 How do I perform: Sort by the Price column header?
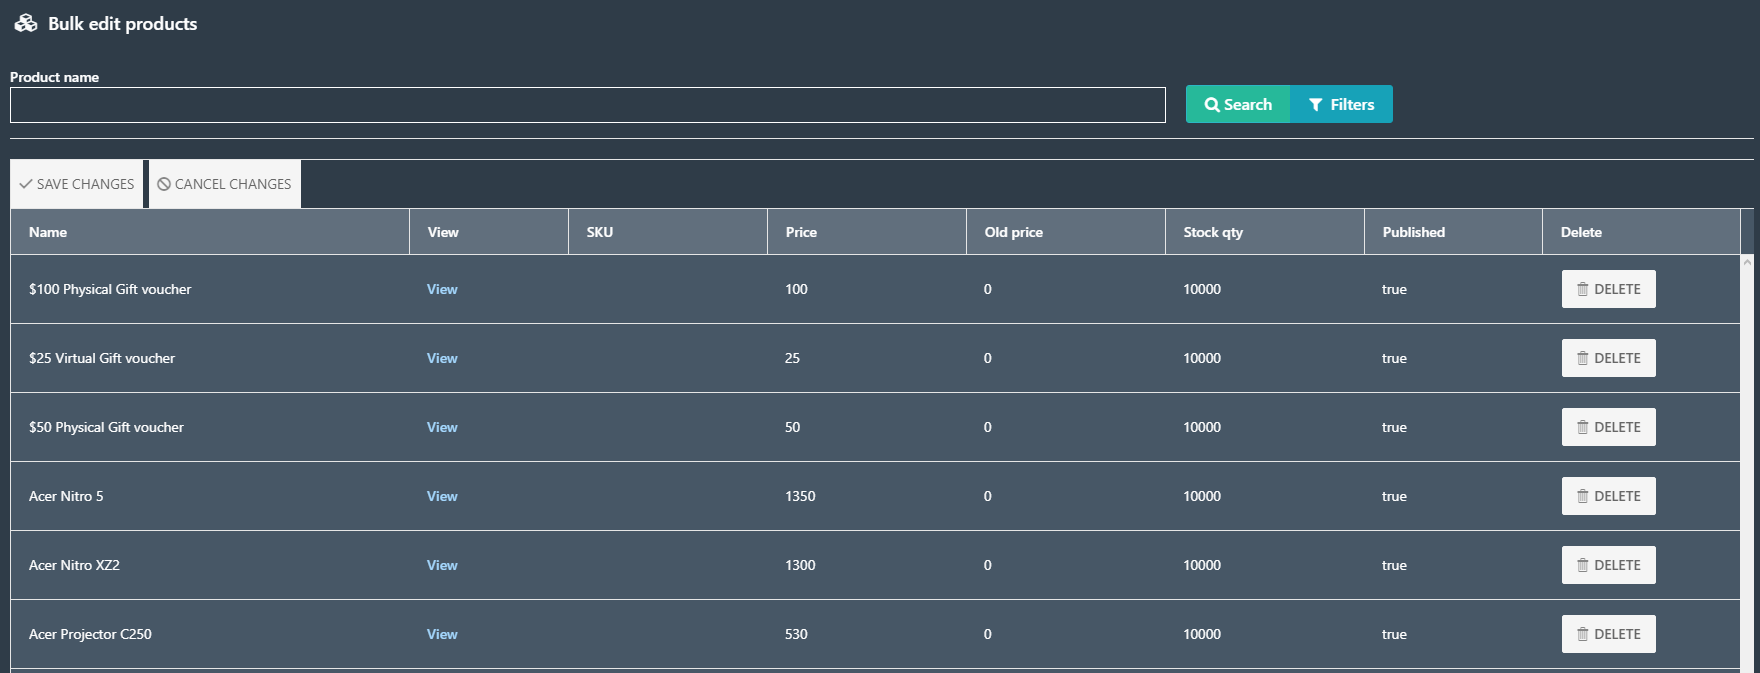(x=867, y=232)
